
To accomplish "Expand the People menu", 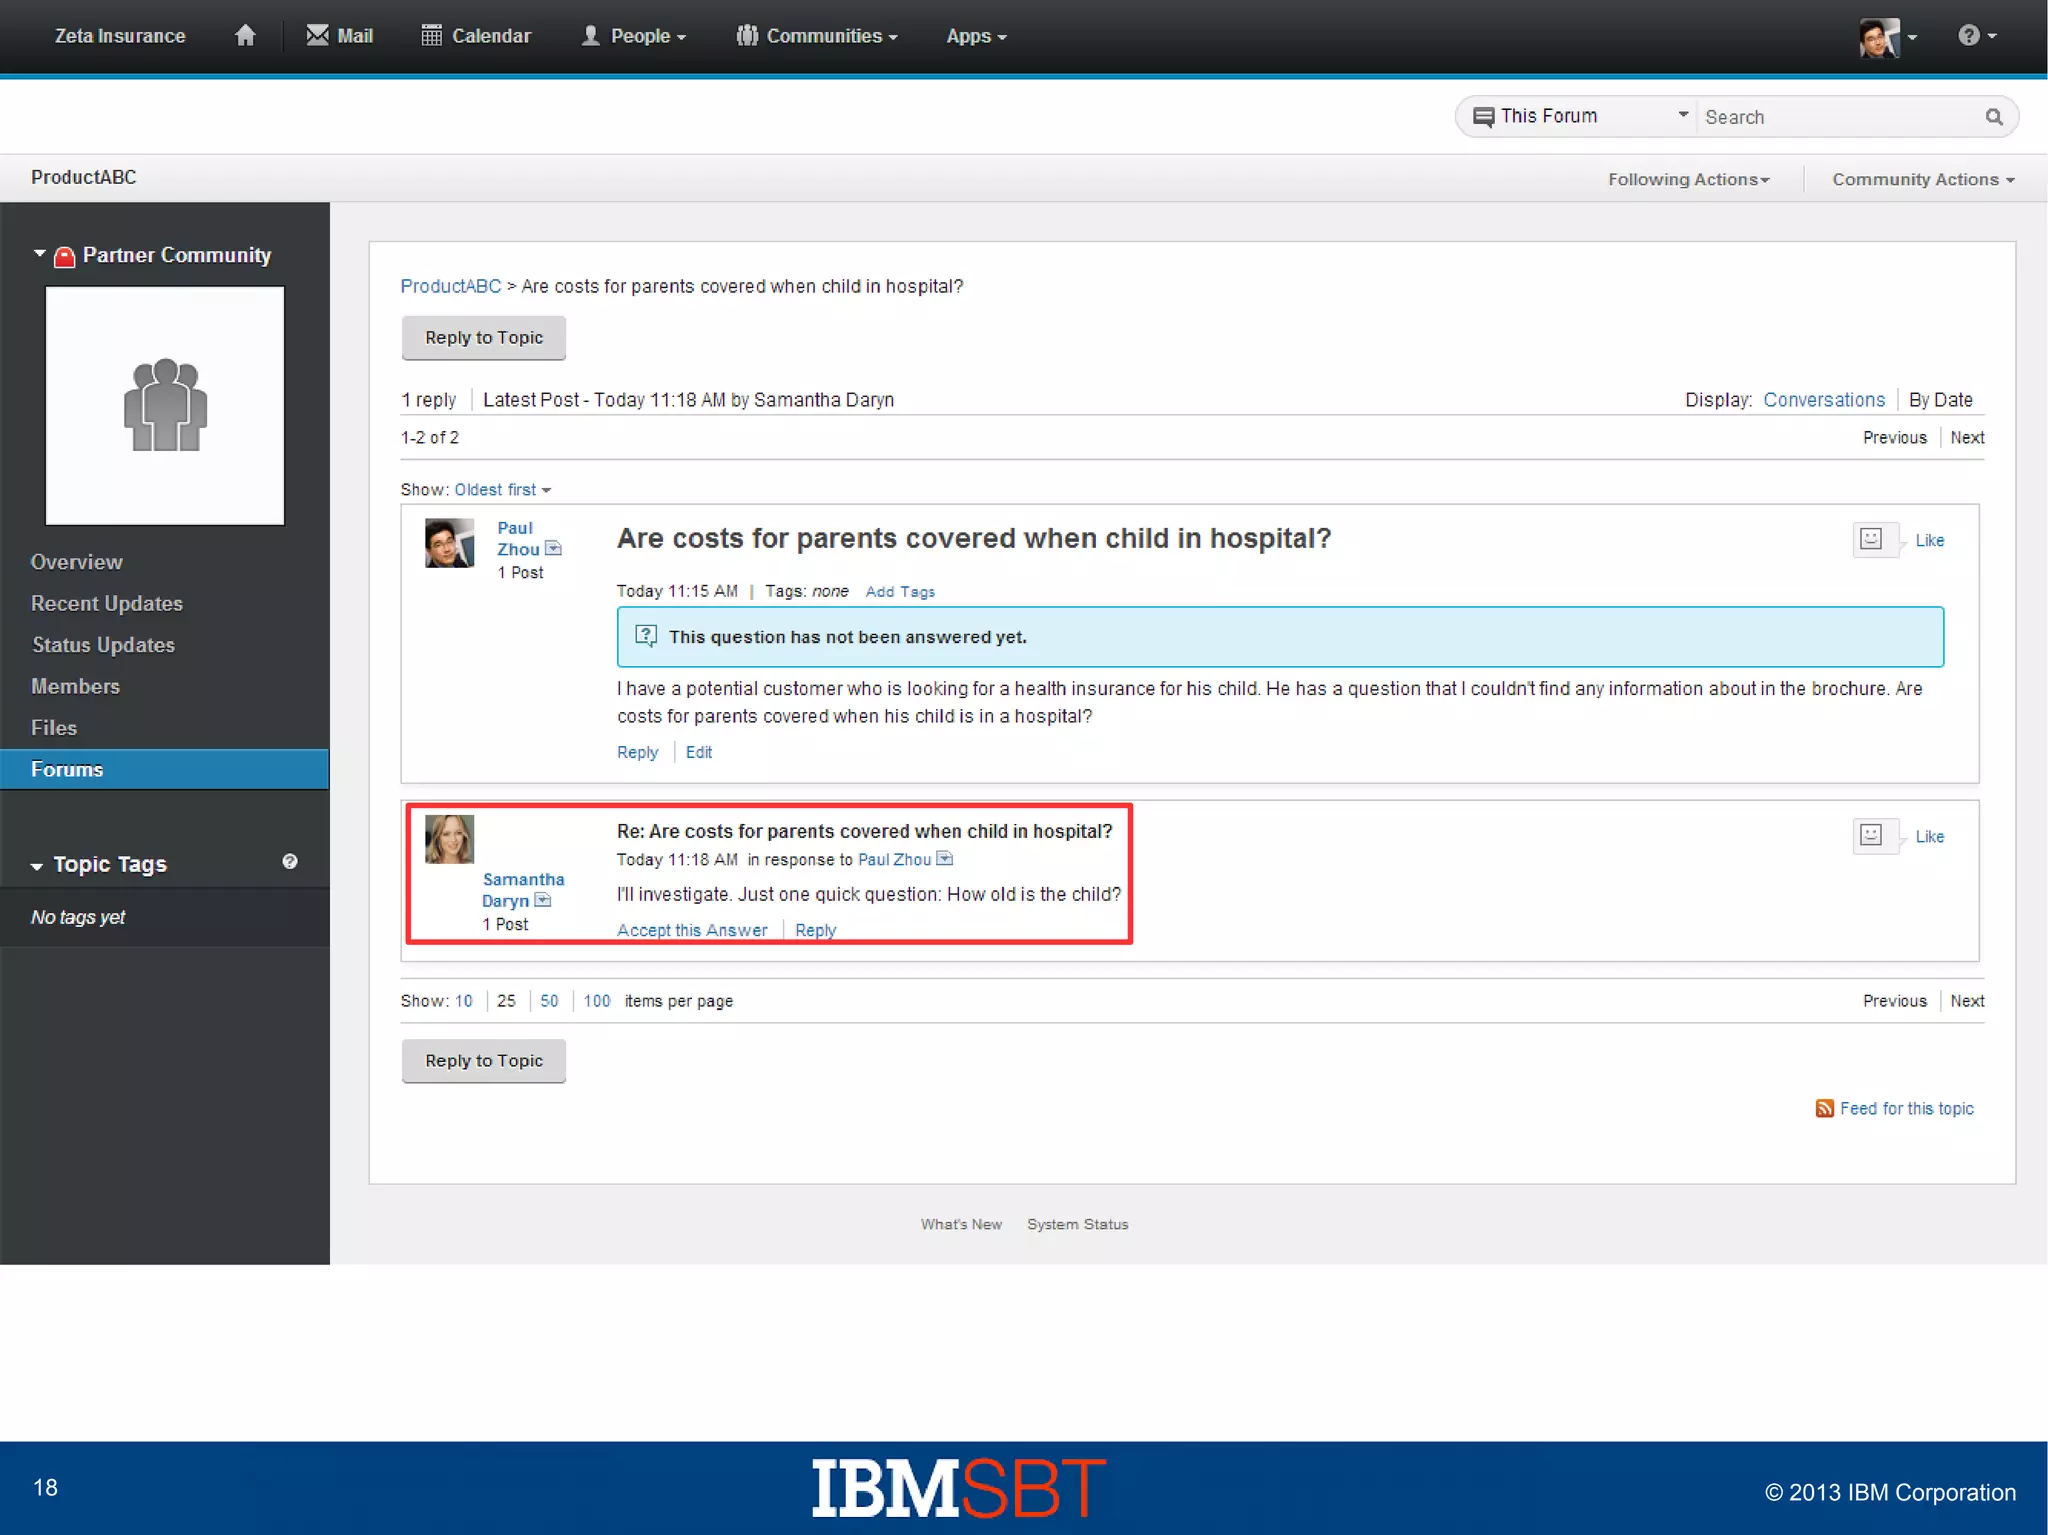I will [634, 36].
